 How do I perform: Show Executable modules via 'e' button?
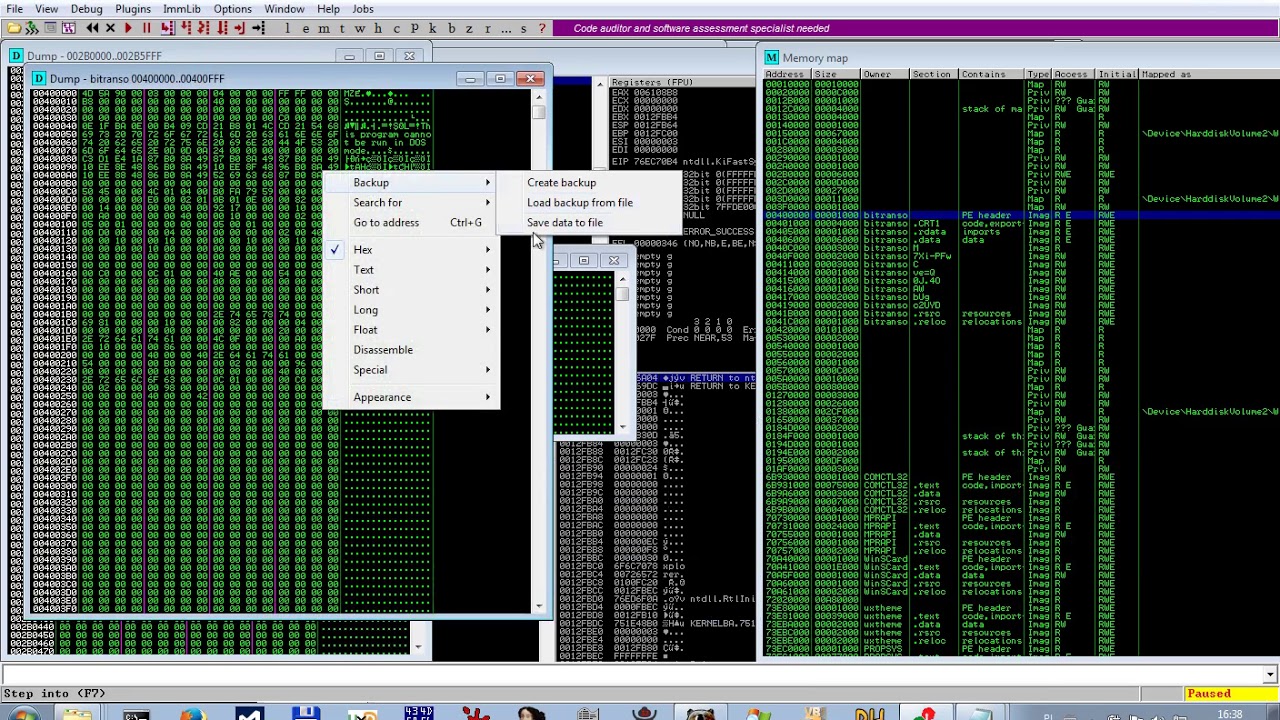point(305,28)
